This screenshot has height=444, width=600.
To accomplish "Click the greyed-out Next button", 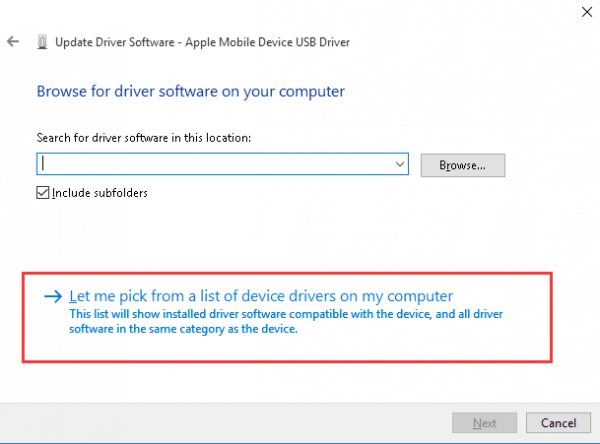I will [x=483, y=423].
